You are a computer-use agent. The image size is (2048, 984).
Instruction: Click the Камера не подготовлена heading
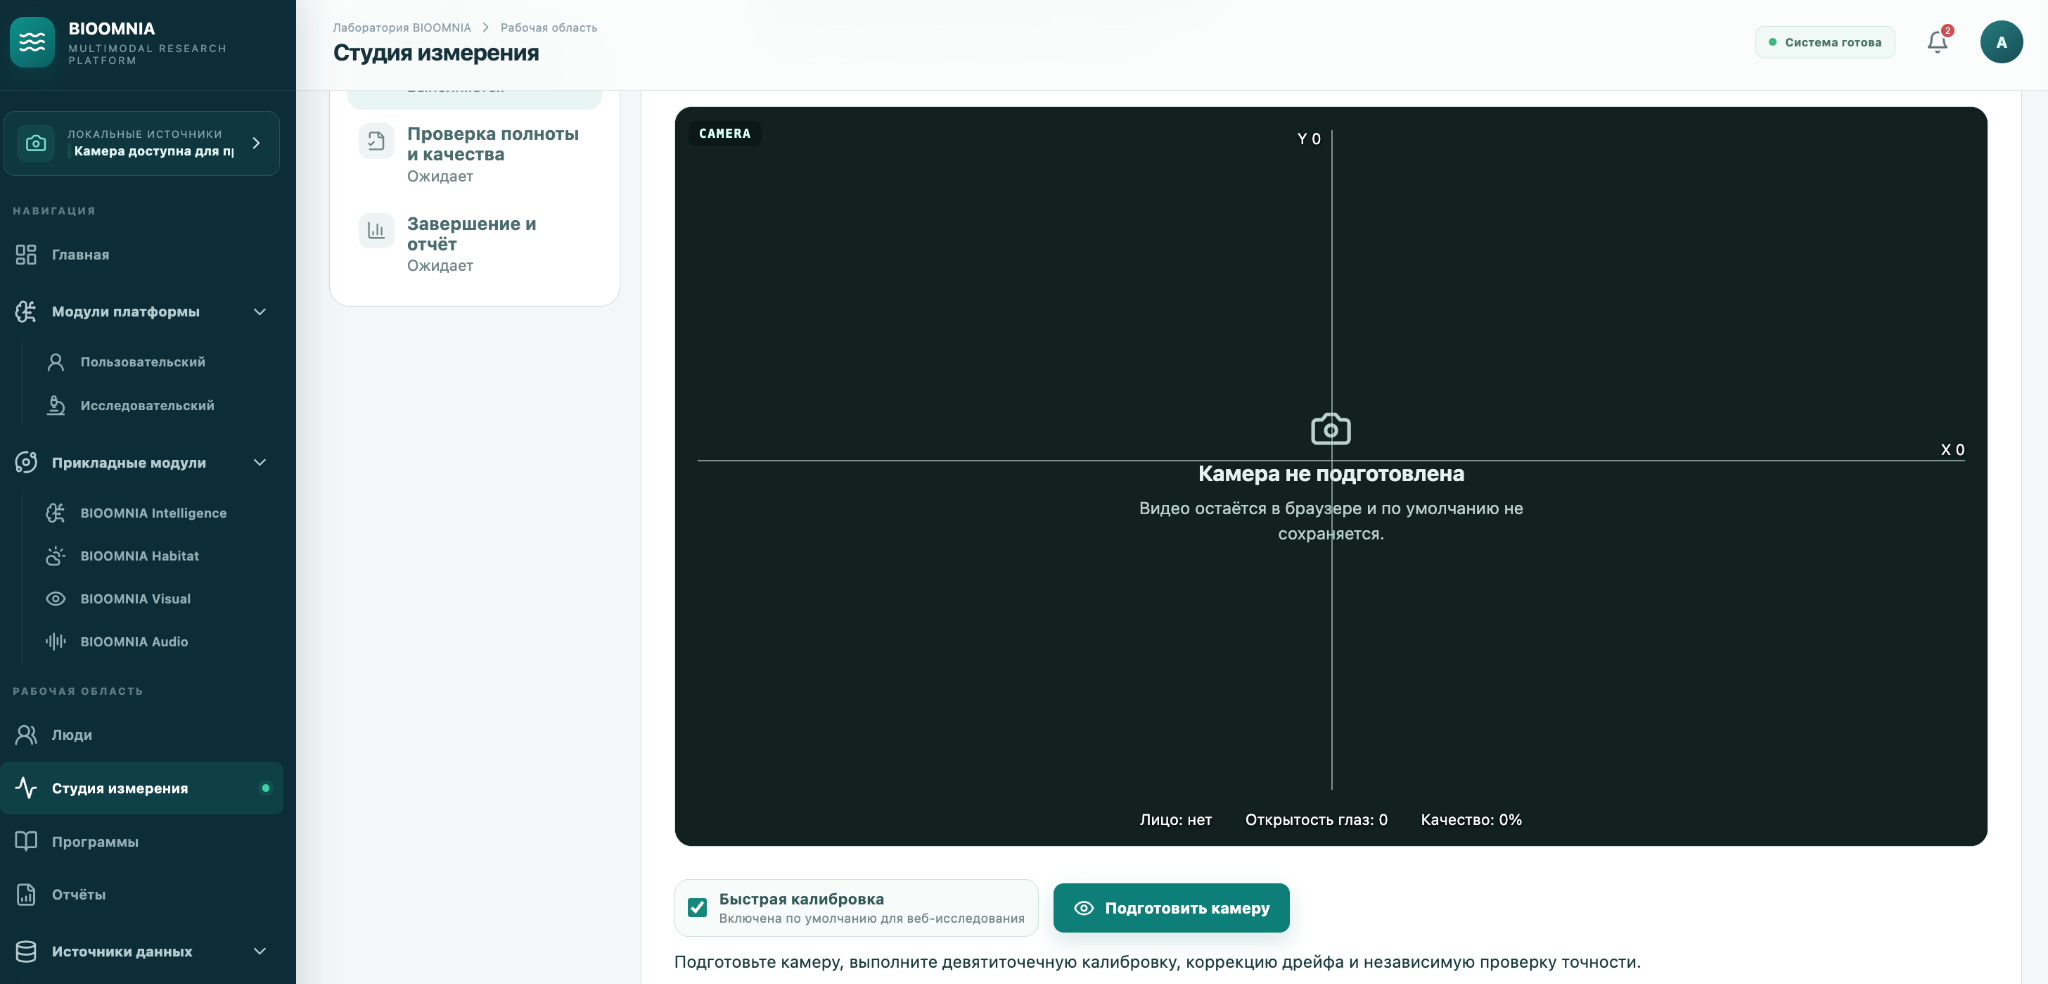(1331, 474)
